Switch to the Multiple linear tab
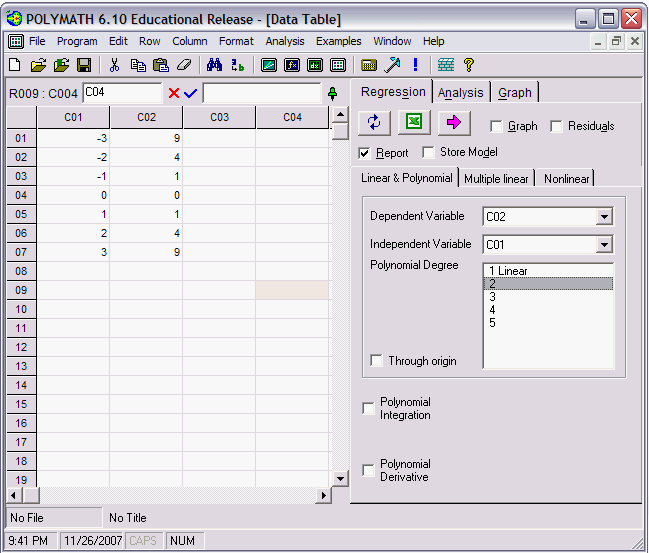649x553 pixels. (x=496, y=178)
